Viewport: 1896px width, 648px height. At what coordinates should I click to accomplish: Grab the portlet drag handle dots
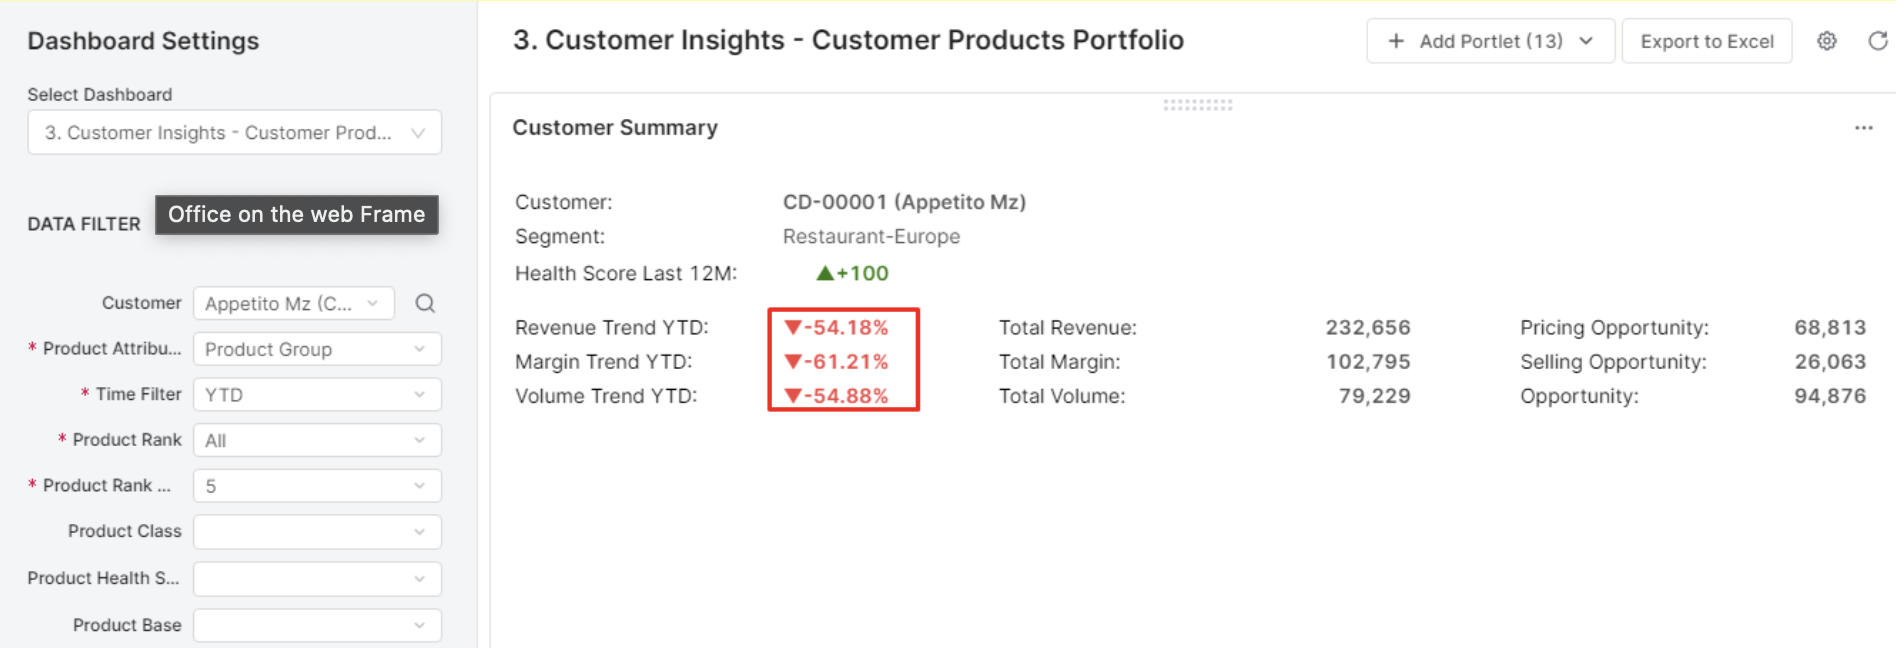coord(1197,104)
